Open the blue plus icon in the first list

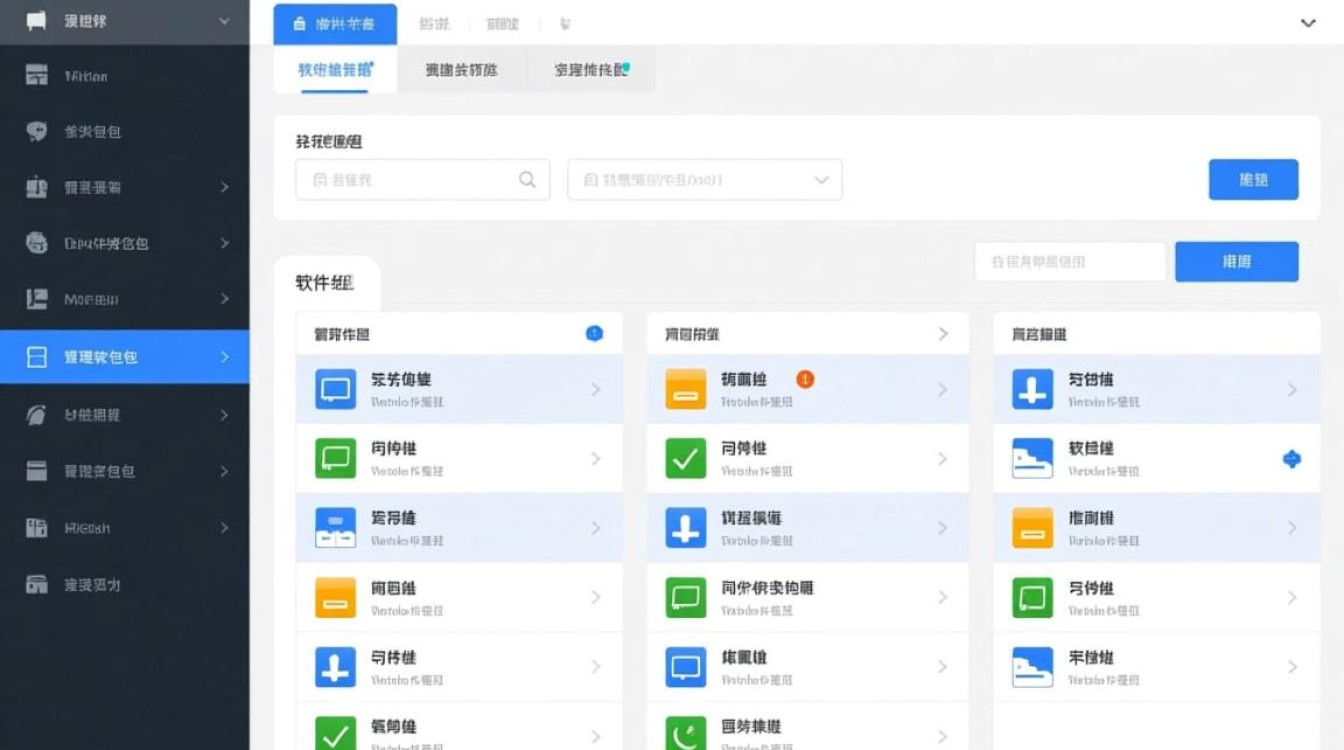tap(336, 667)
